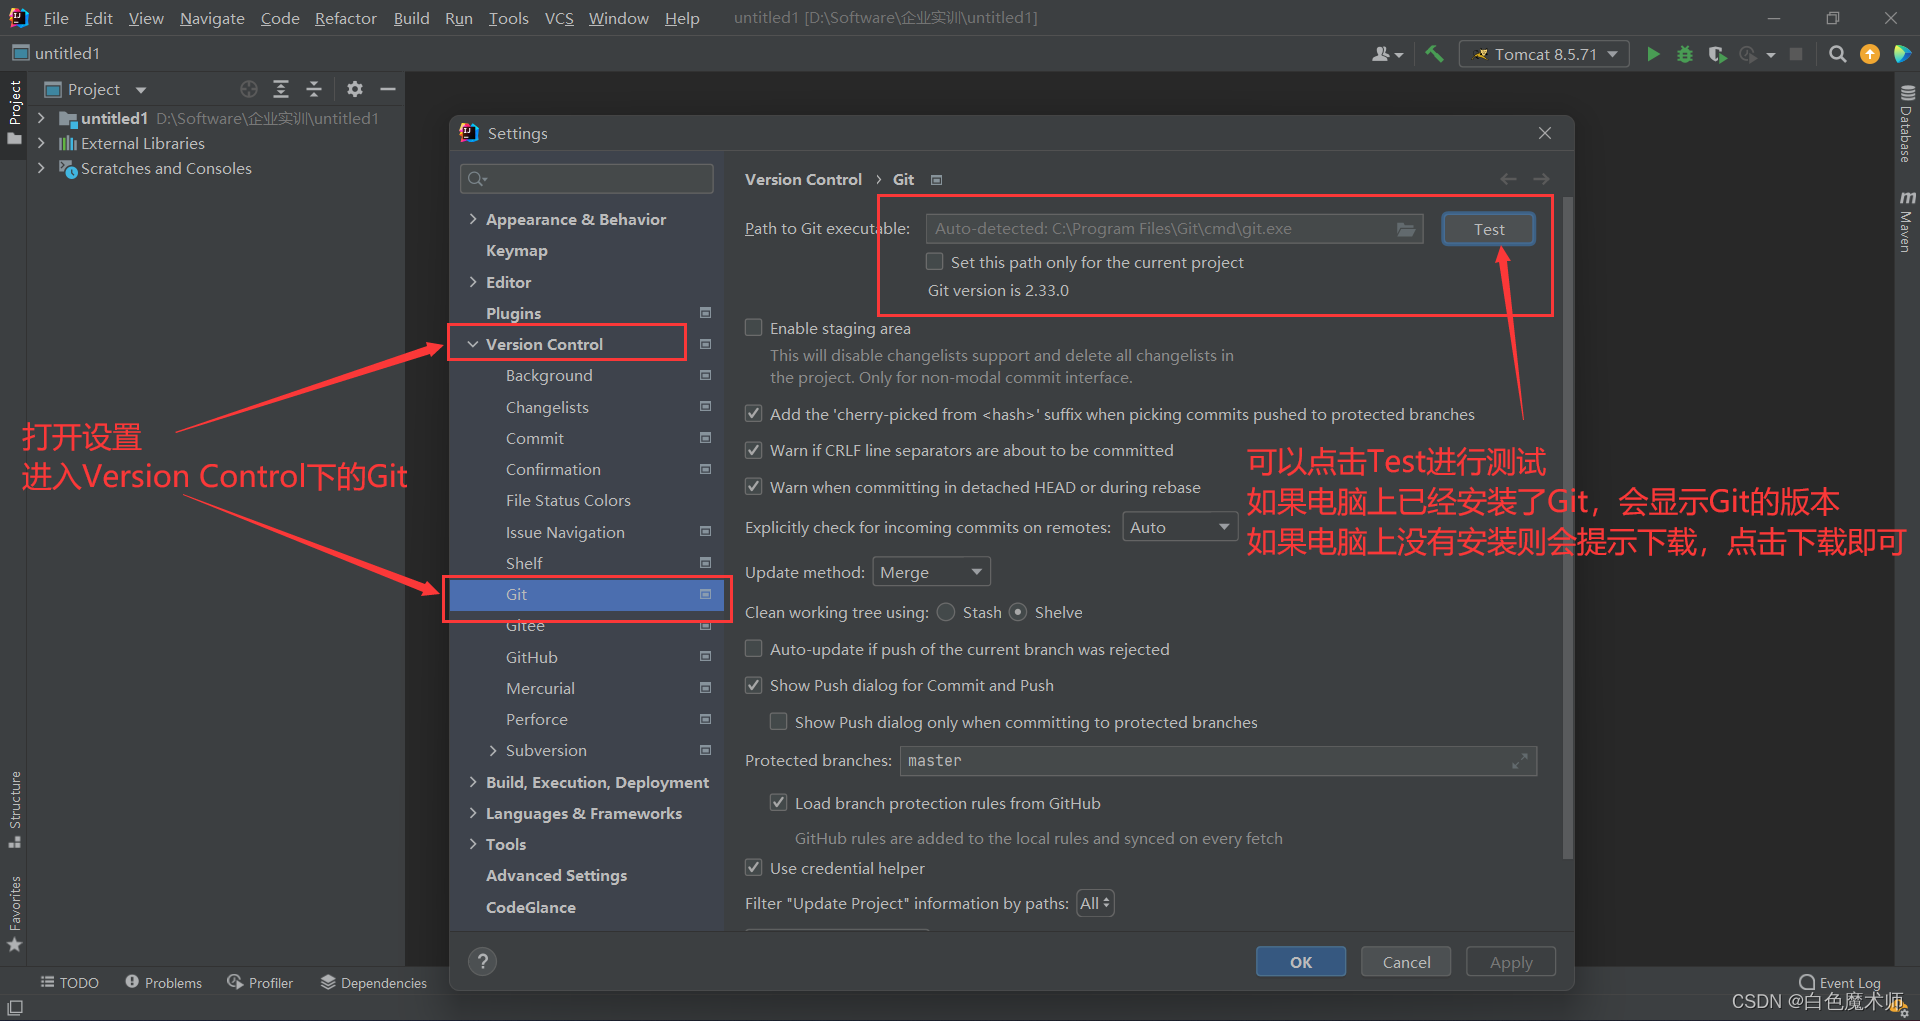The image size is (1920, 1021).
Task: Open the File menu
Action: coord(57,18)
